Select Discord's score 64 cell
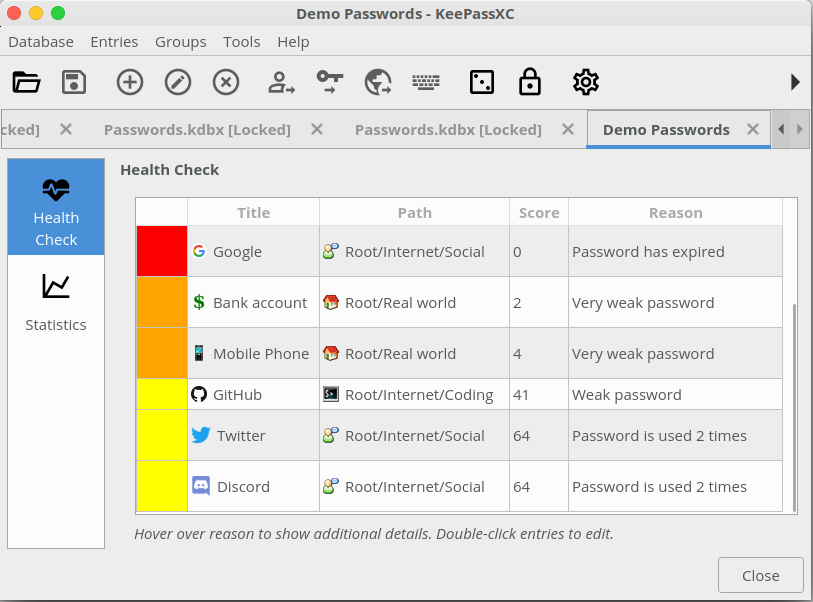This screenshot has width=813, height=602. coord(539,486)
